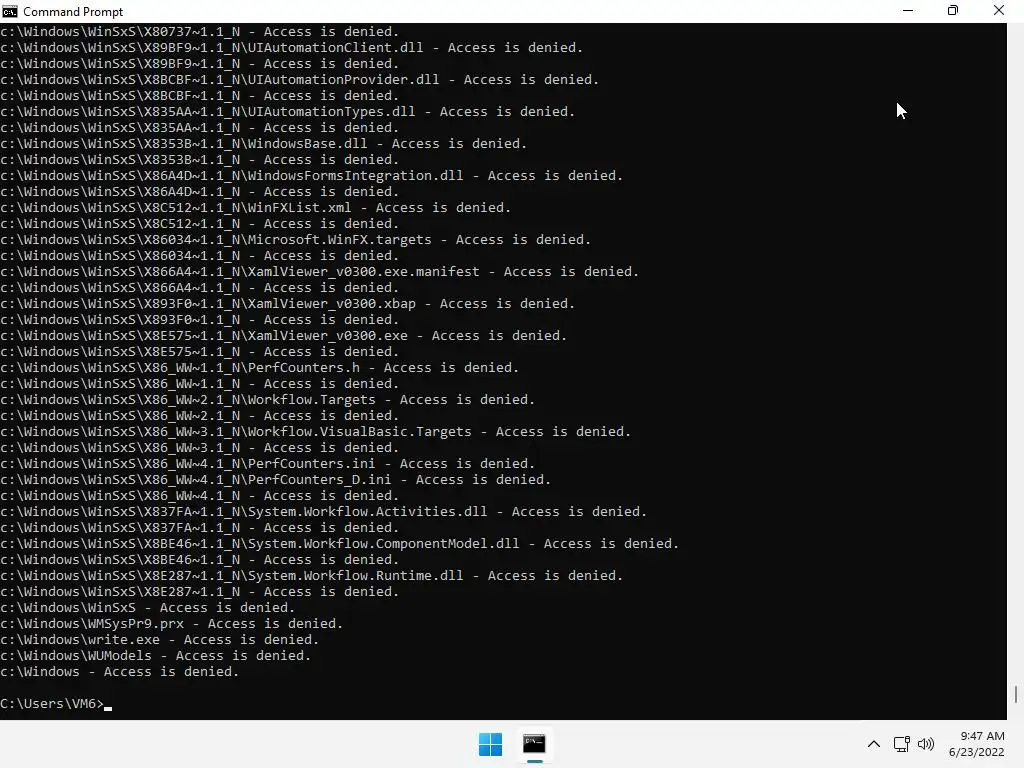The width and height of the screenshot is (1024, 768).
Task: Minimize the Command Prompt window
Action: [x=908, y=11]
